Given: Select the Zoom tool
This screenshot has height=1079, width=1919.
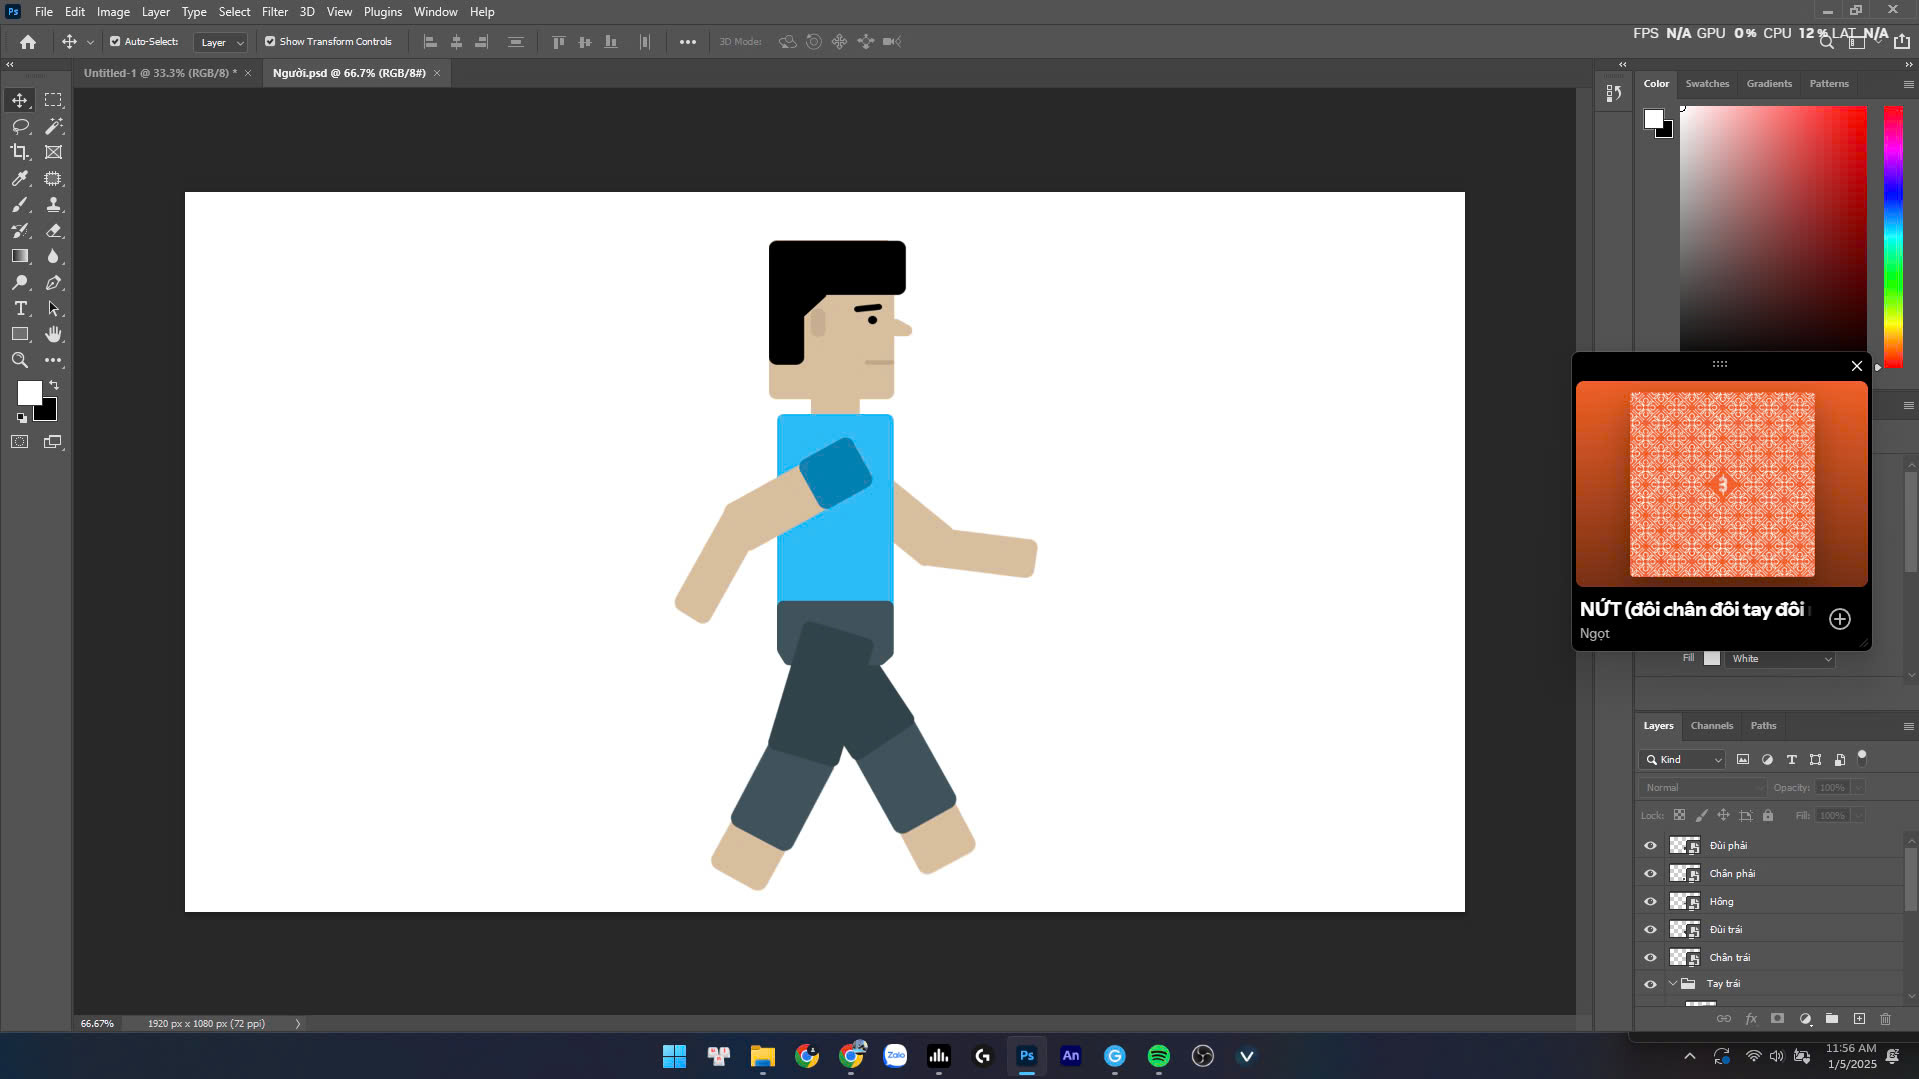Looking at the screenshot, I should point(20,360).
